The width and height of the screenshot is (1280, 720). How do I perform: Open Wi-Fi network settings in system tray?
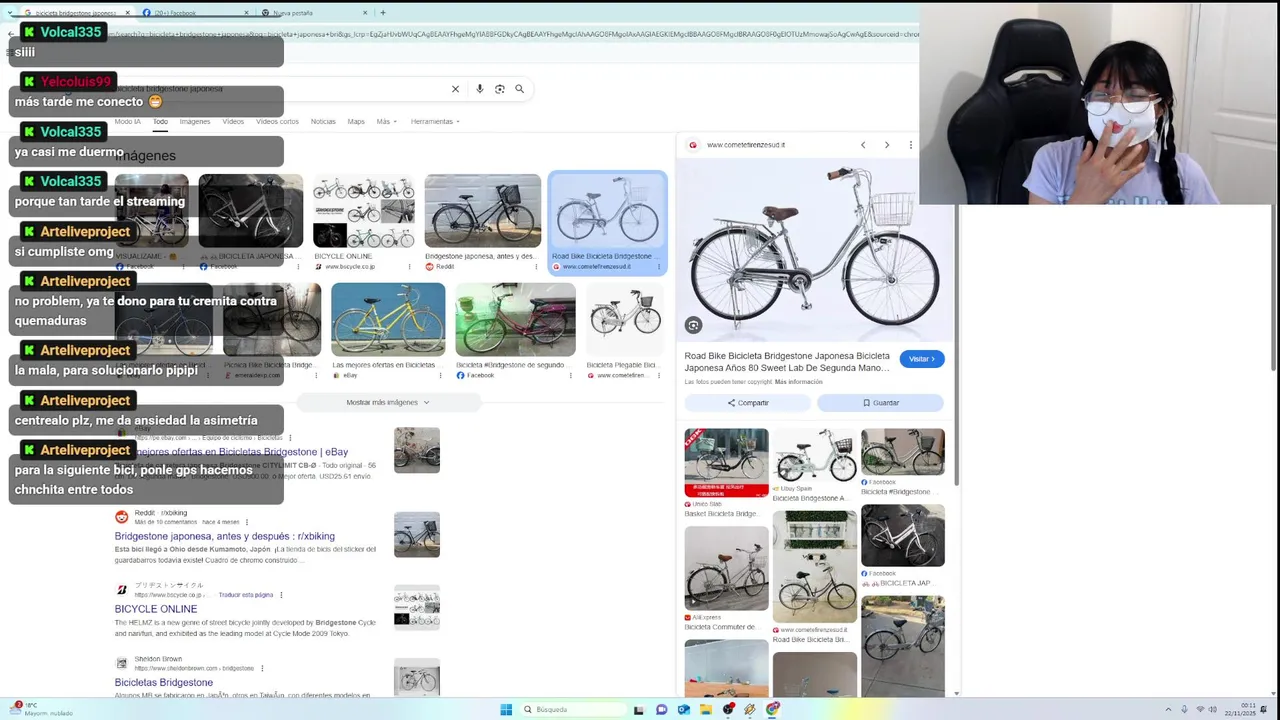pos(1200,710)
